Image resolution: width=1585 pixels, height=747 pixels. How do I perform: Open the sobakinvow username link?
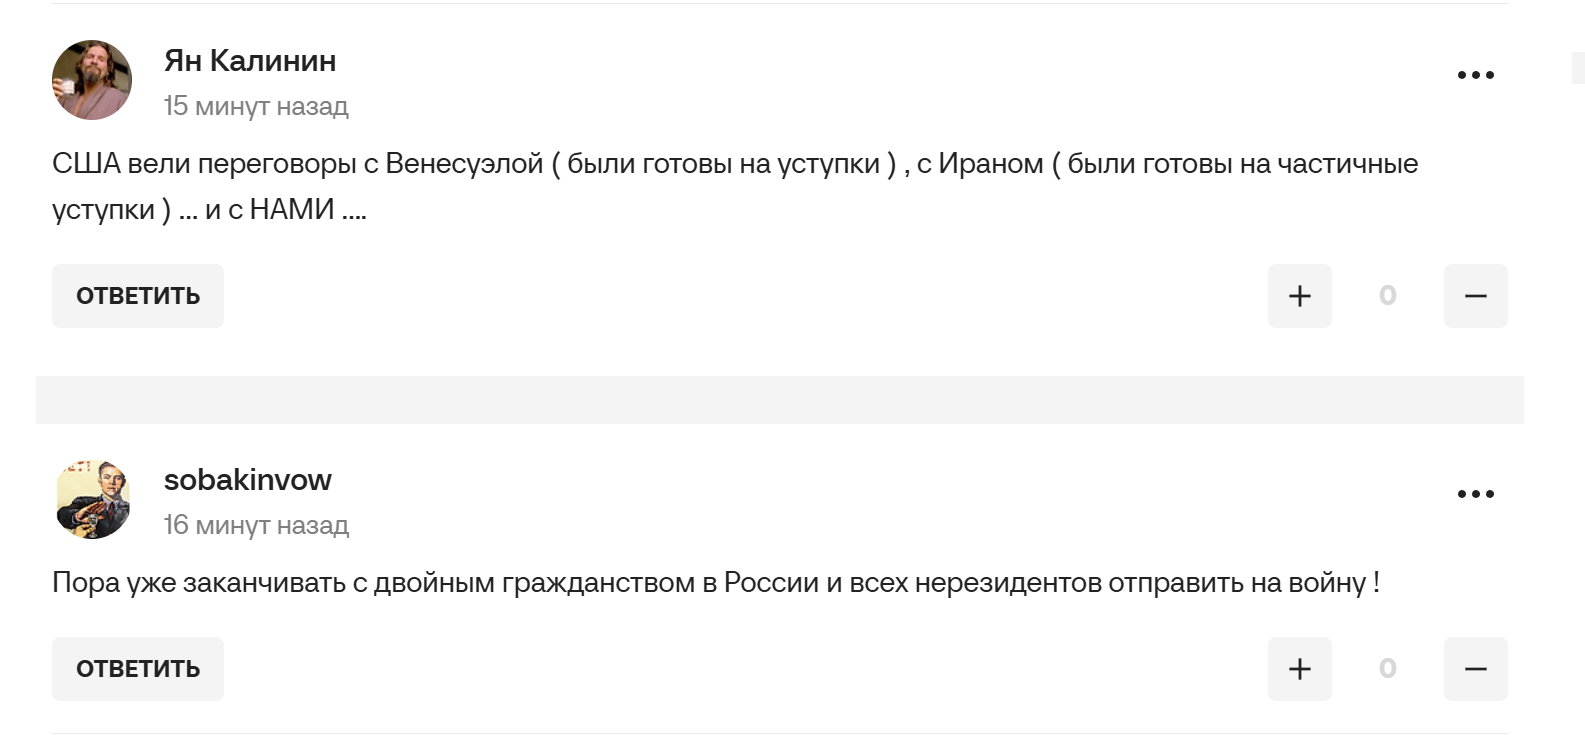coord(247,480)
